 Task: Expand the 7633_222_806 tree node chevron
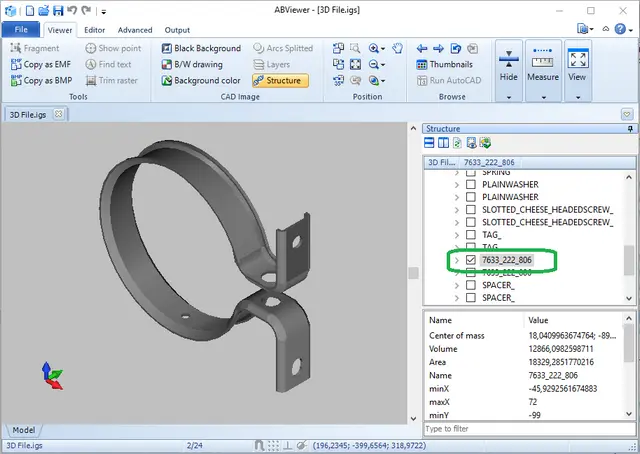point(457,260)
